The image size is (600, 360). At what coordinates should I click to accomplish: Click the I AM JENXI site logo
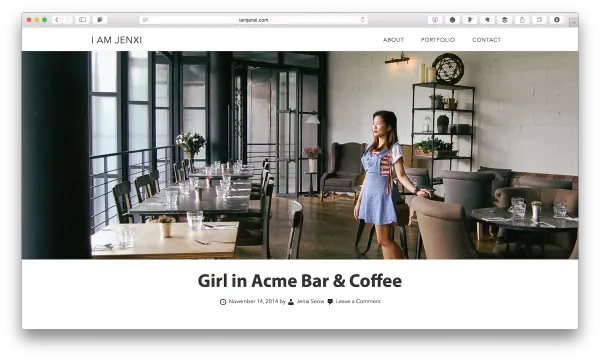[x=116, y=40]
